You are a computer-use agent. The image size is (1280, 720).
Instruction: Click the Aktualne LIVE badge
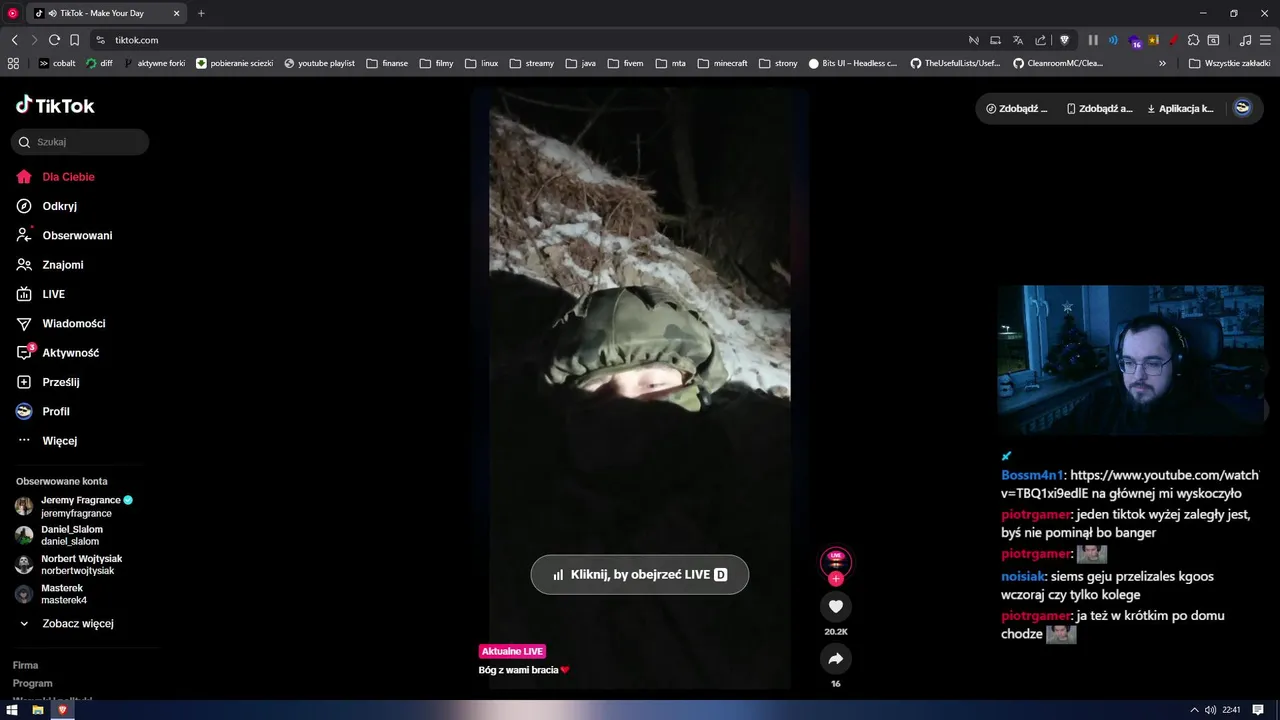pos(512,651)
